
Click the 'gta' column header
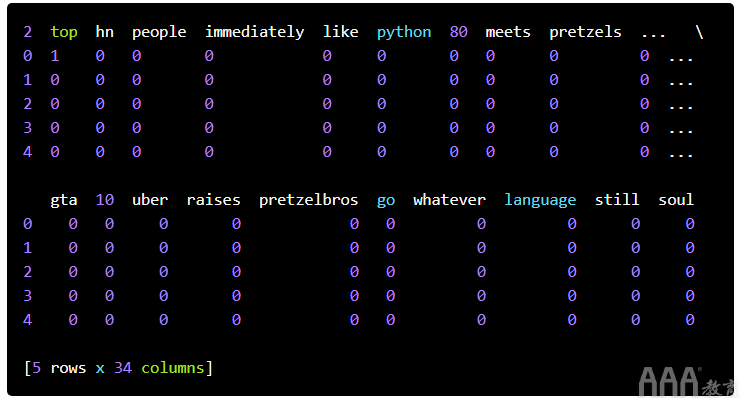(x=64, y=200)
